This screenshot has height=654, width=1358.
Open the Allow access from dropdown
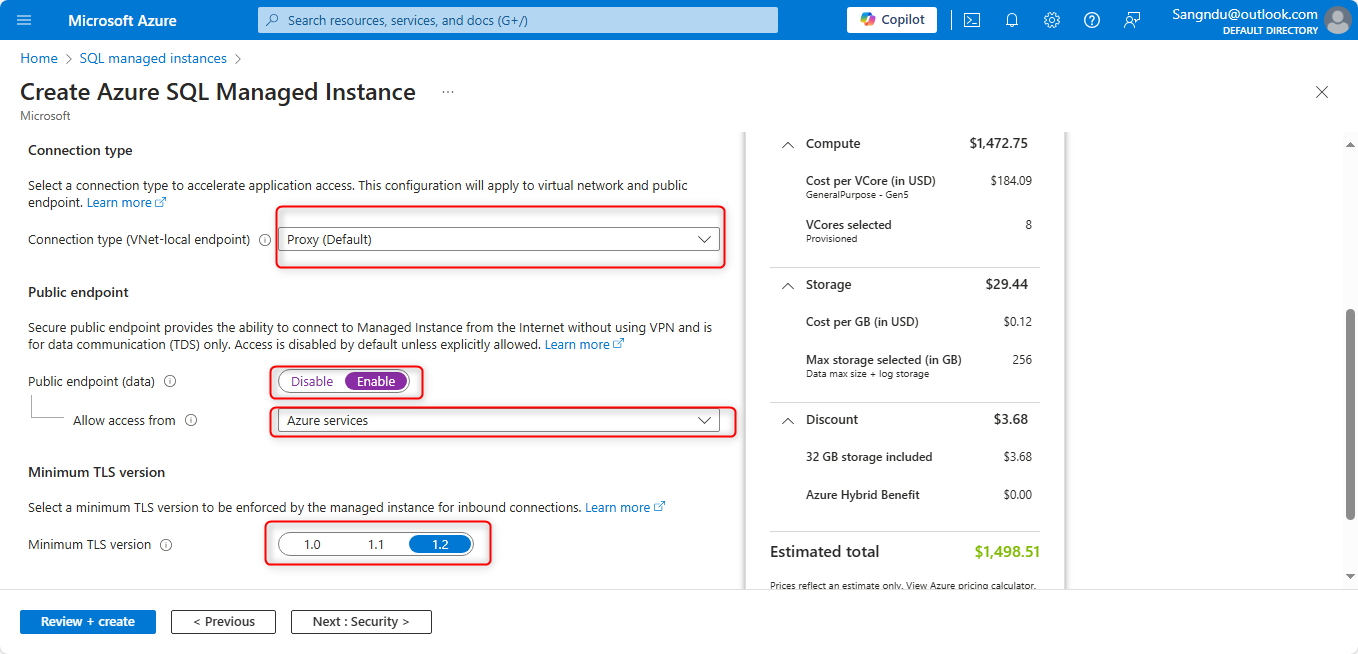[499, 421]
